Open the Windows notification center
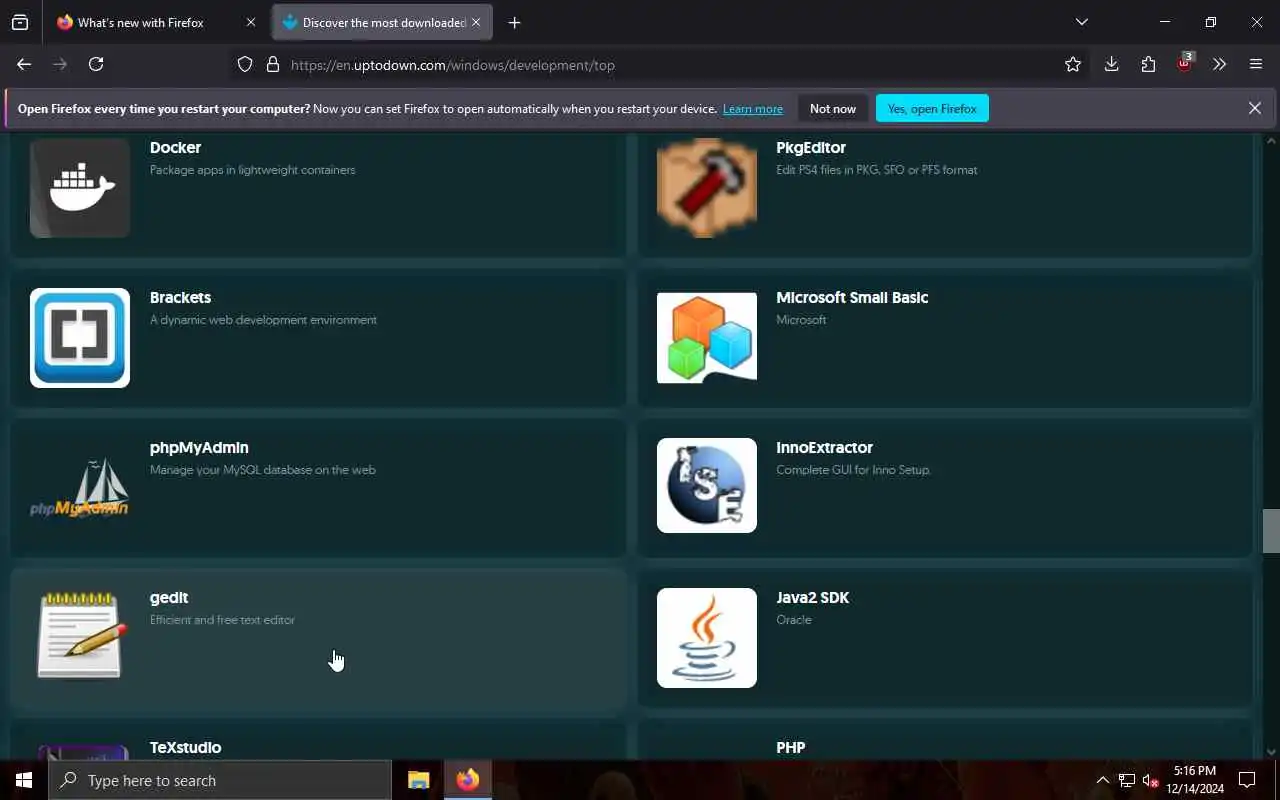Screen dimensions: 1280x800 (x=1247, y=780)
